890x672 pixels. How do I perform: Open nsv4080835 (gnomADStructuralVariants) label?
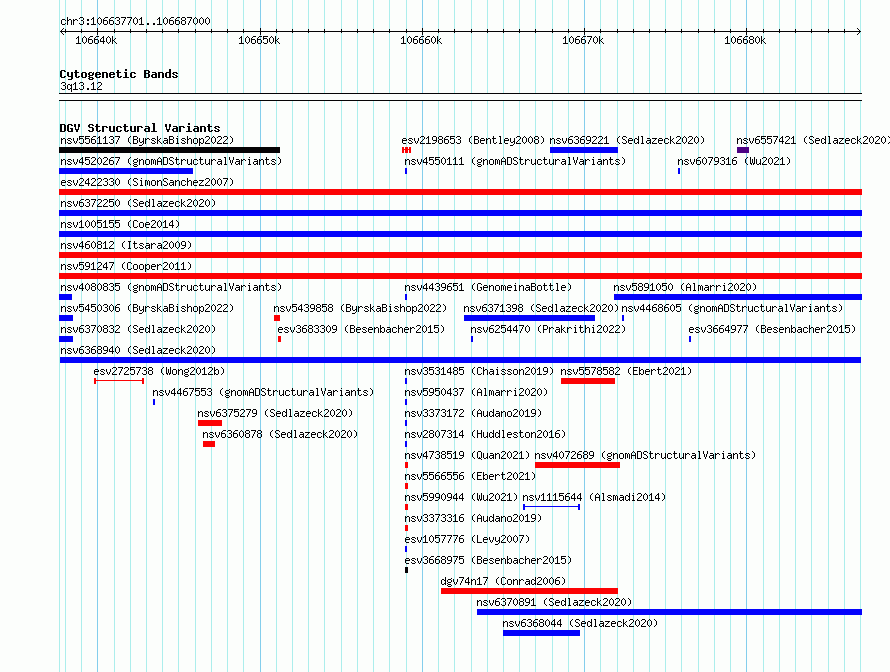[x=171, y=287]
